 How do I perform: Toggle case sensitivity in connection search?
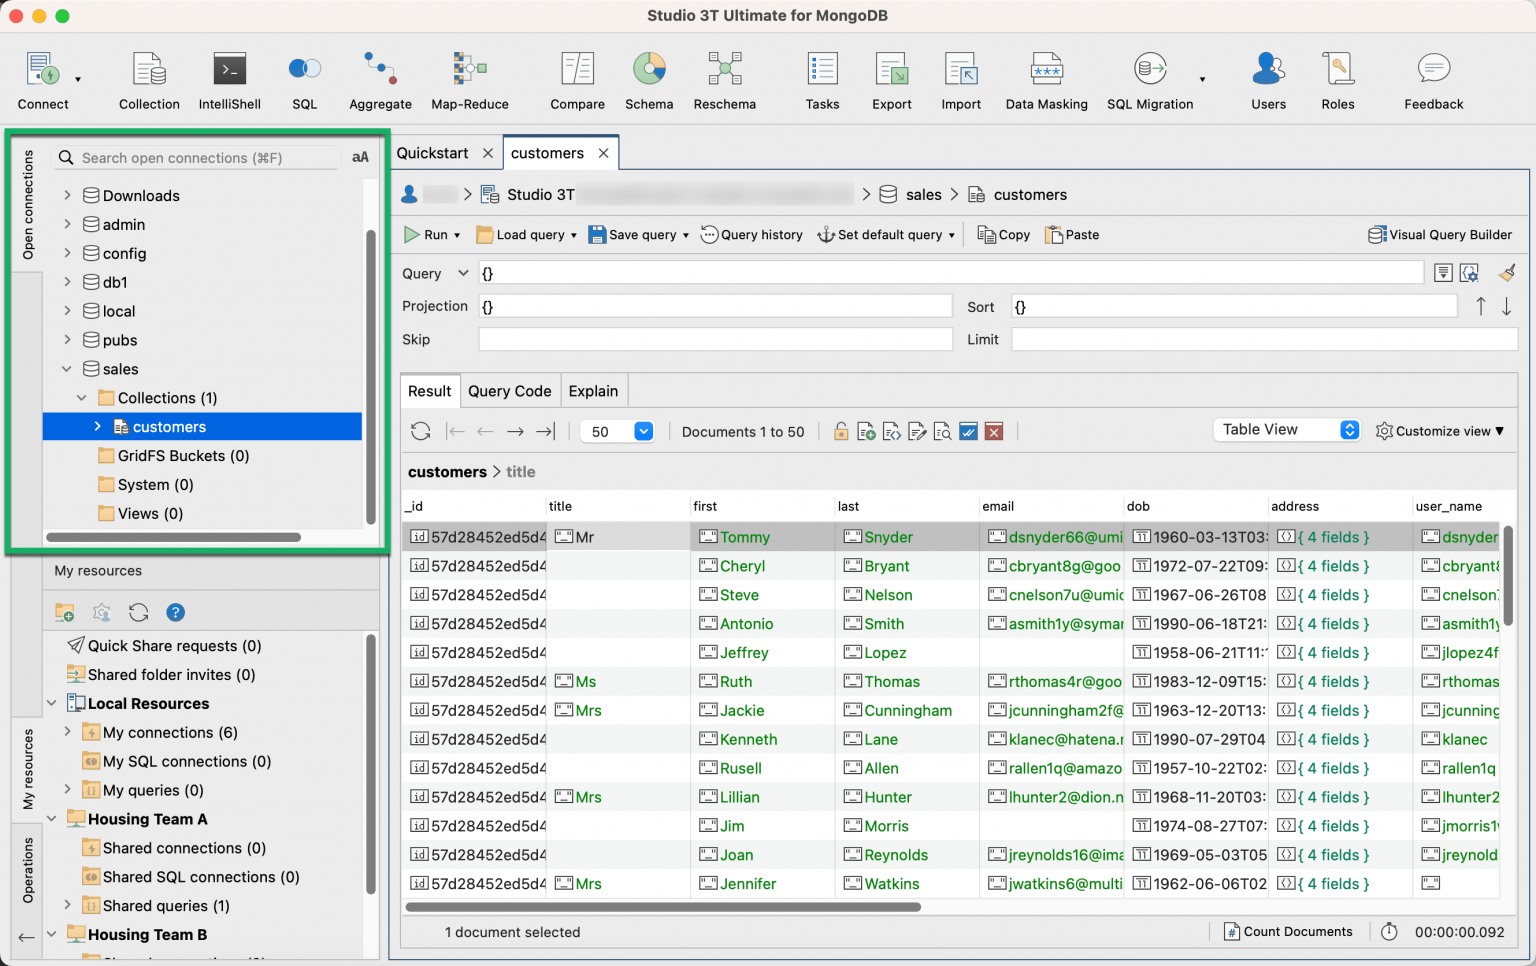pos(359,157)
